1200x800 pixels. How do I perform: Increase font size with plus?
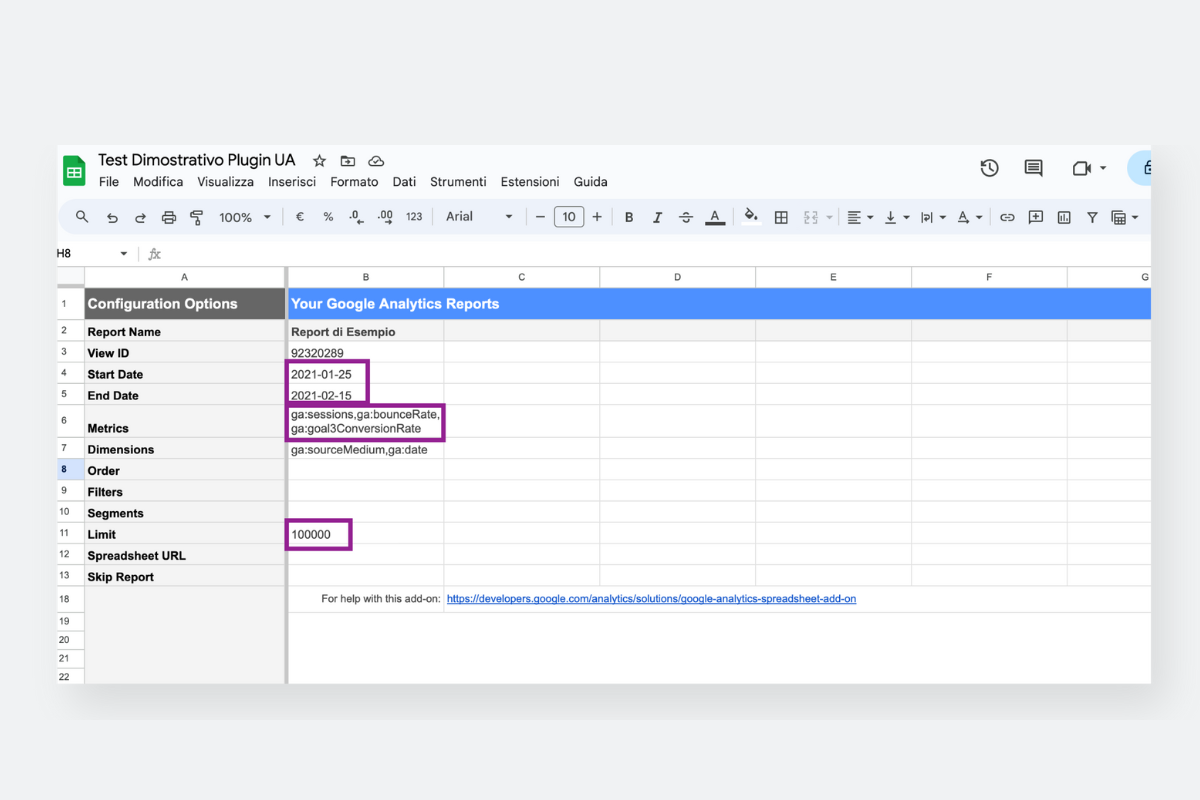click(x=597, y=217)
